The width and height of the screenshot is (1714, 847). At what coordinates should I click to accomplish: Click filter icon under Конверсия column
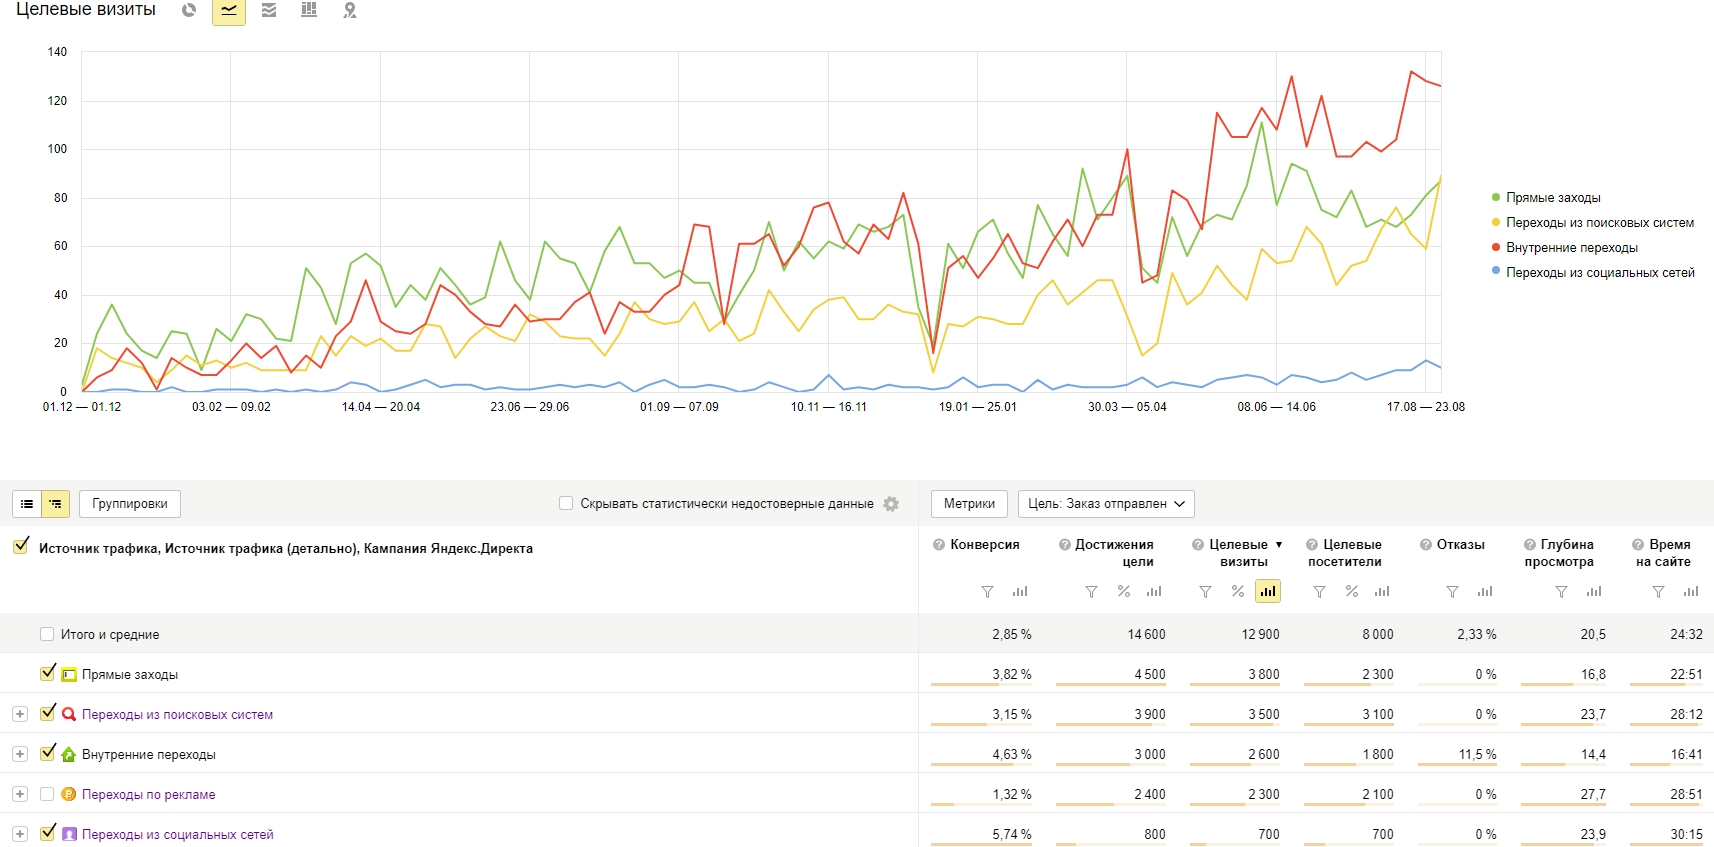click(x=987, y=592)
